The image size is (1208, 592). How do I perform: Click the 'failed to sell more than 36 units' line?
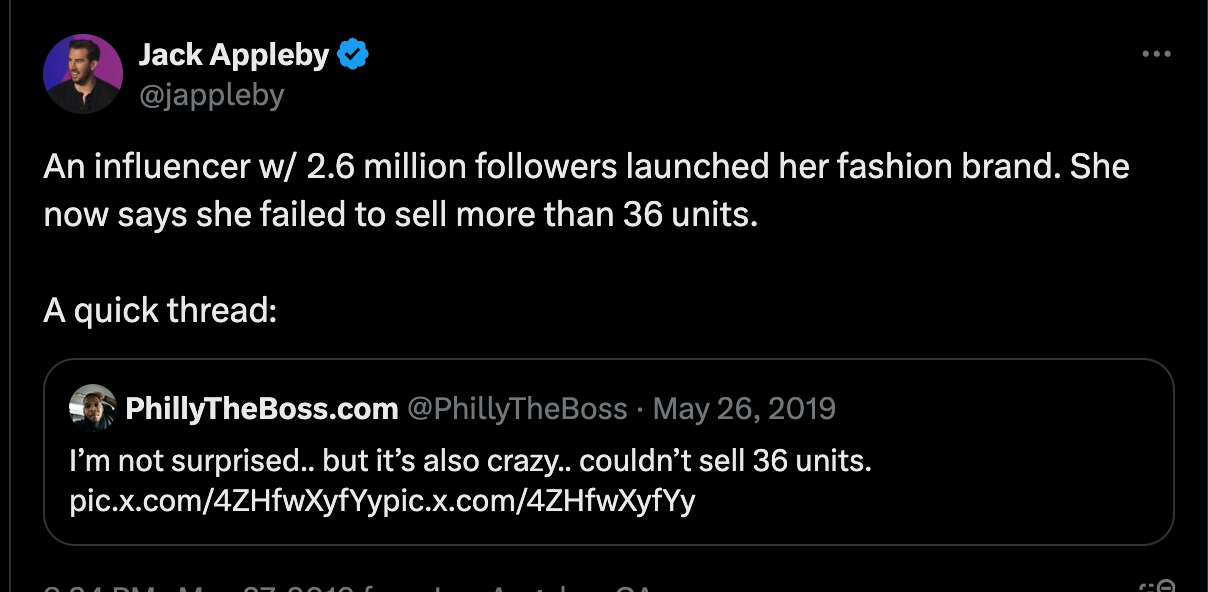(x=400, y=214)
